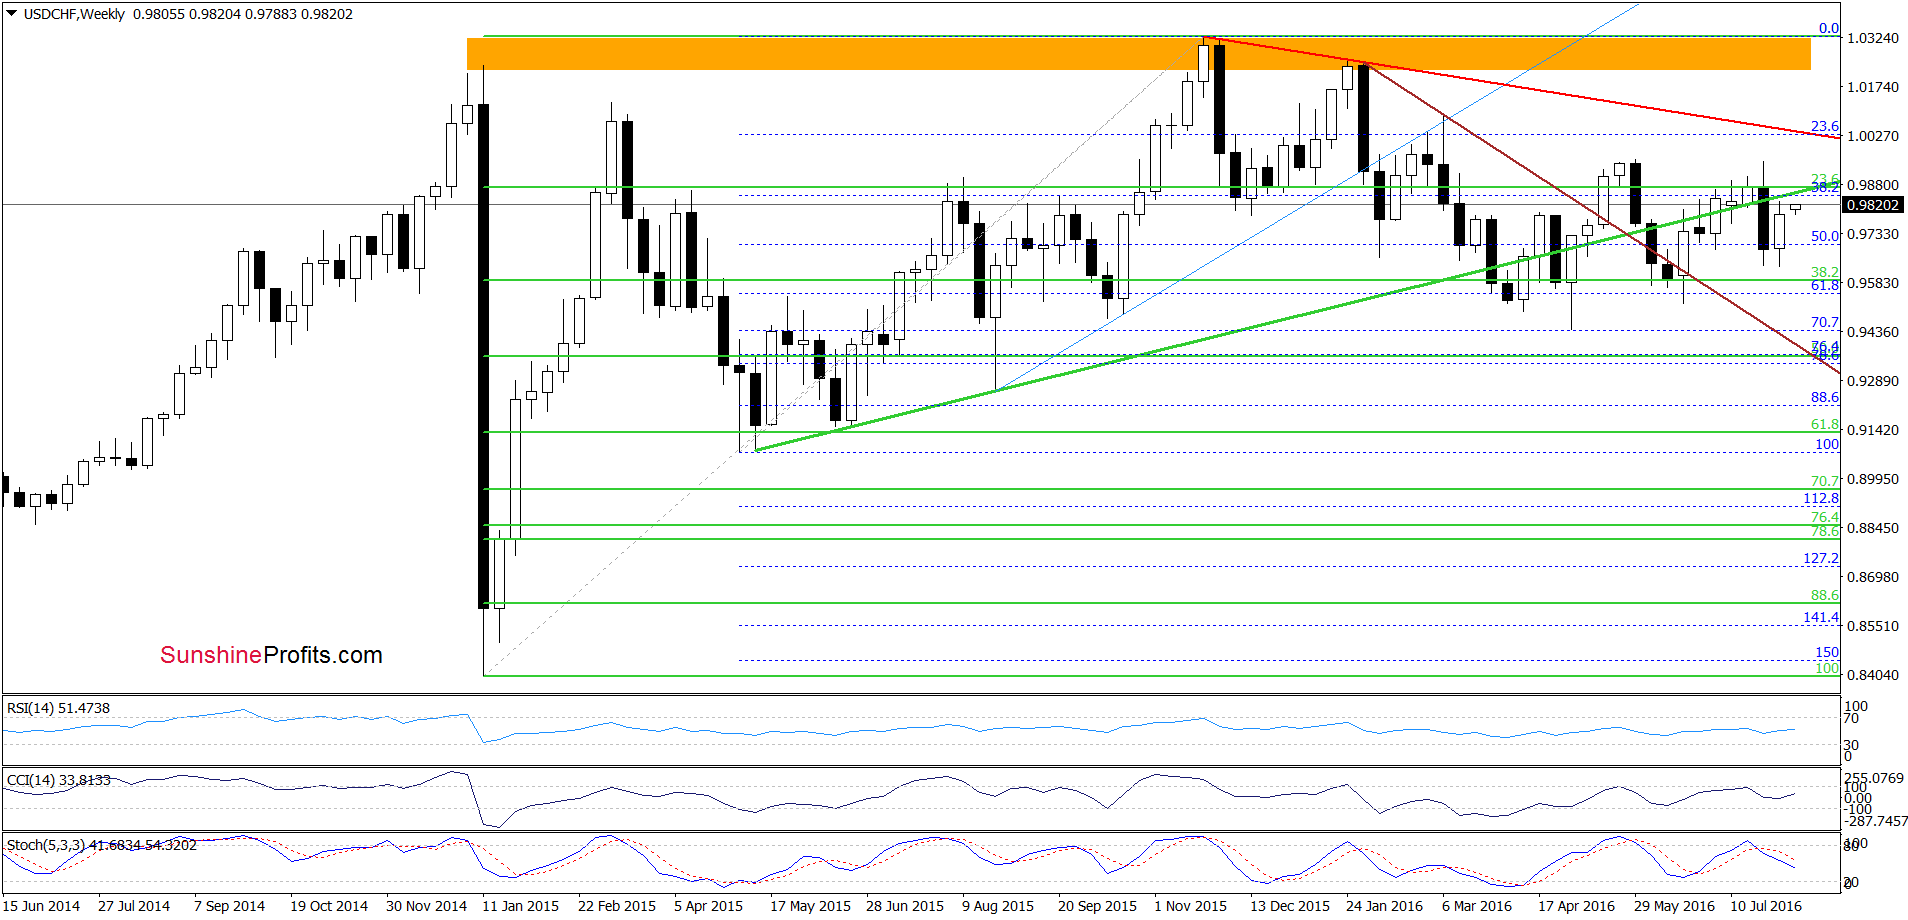This screenshot has height=920, width=1908.
Task: Click the 0.94360 price axis label
Action: 1872,332
